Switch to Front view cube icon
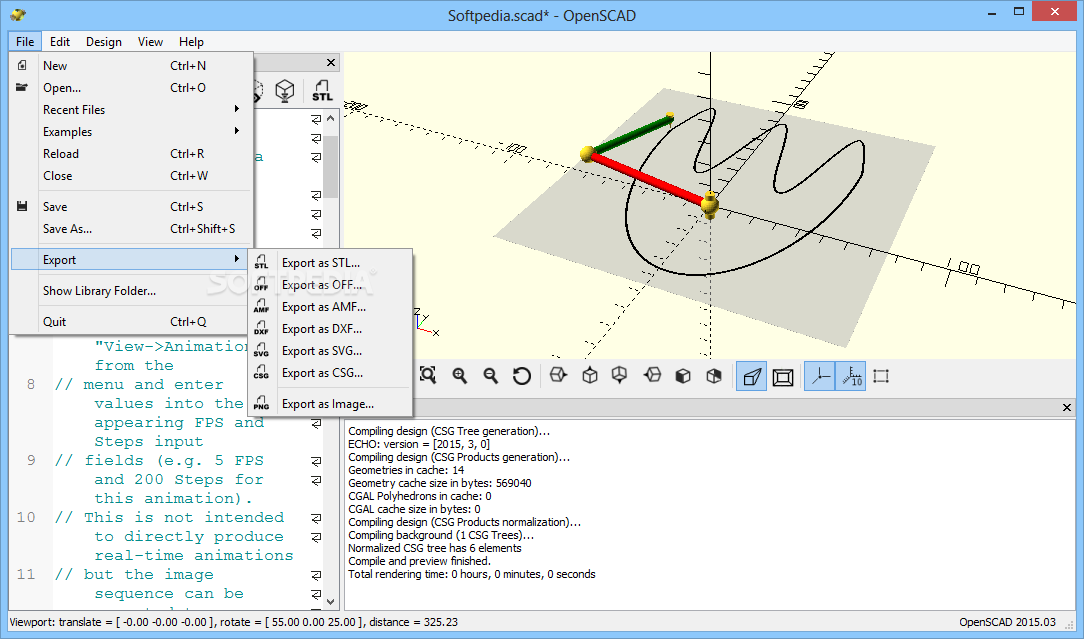The width and height of the screenshot is (1084, 639). [683, 376]
